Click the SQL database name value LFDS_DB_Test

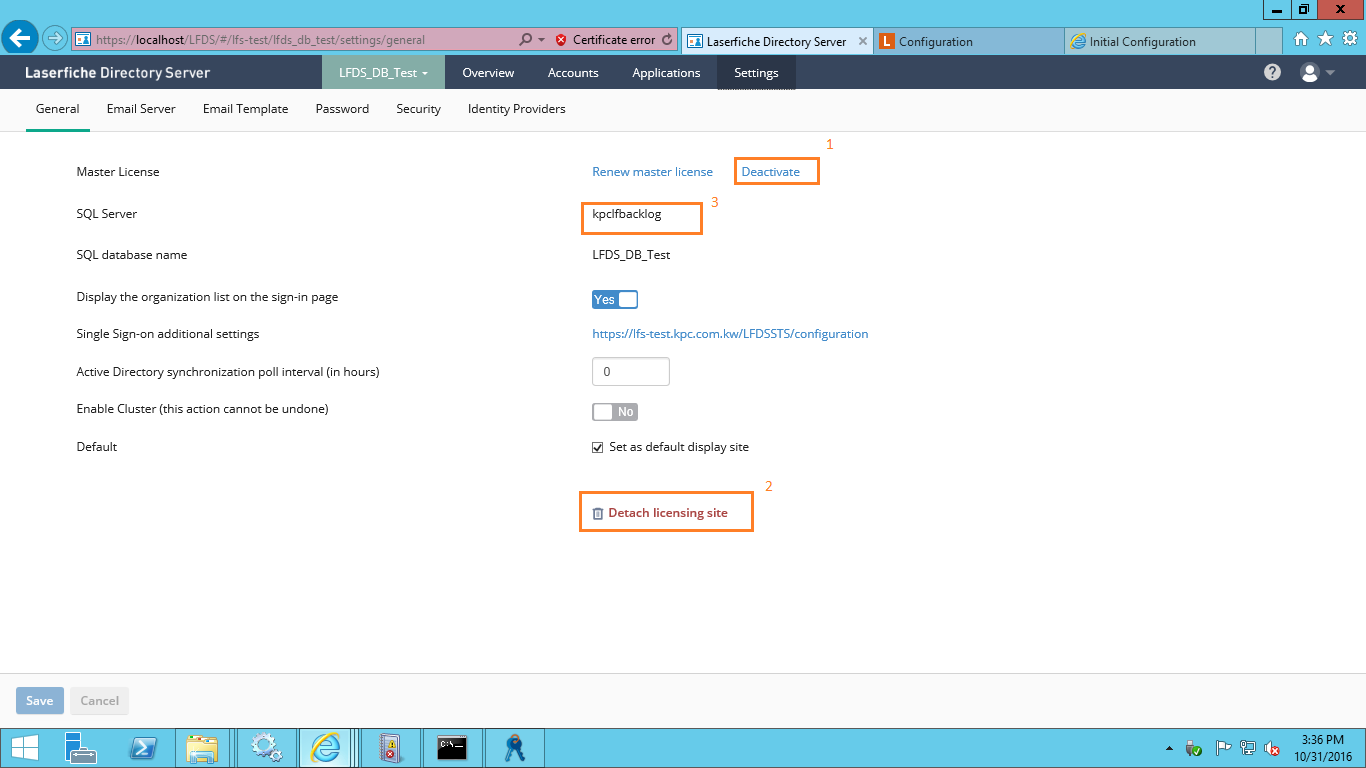click(631, 255)
